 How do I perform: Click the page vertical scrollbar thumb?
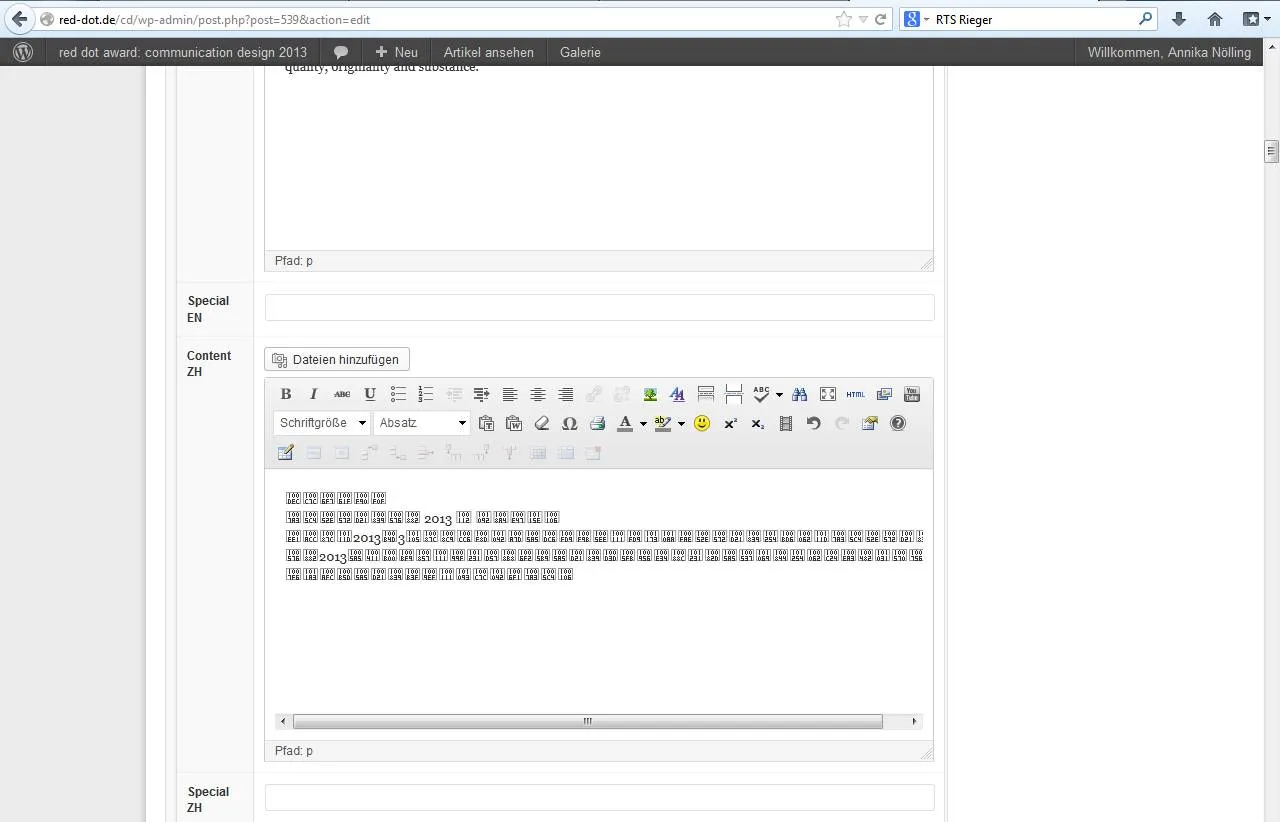tap(1272, 151)
